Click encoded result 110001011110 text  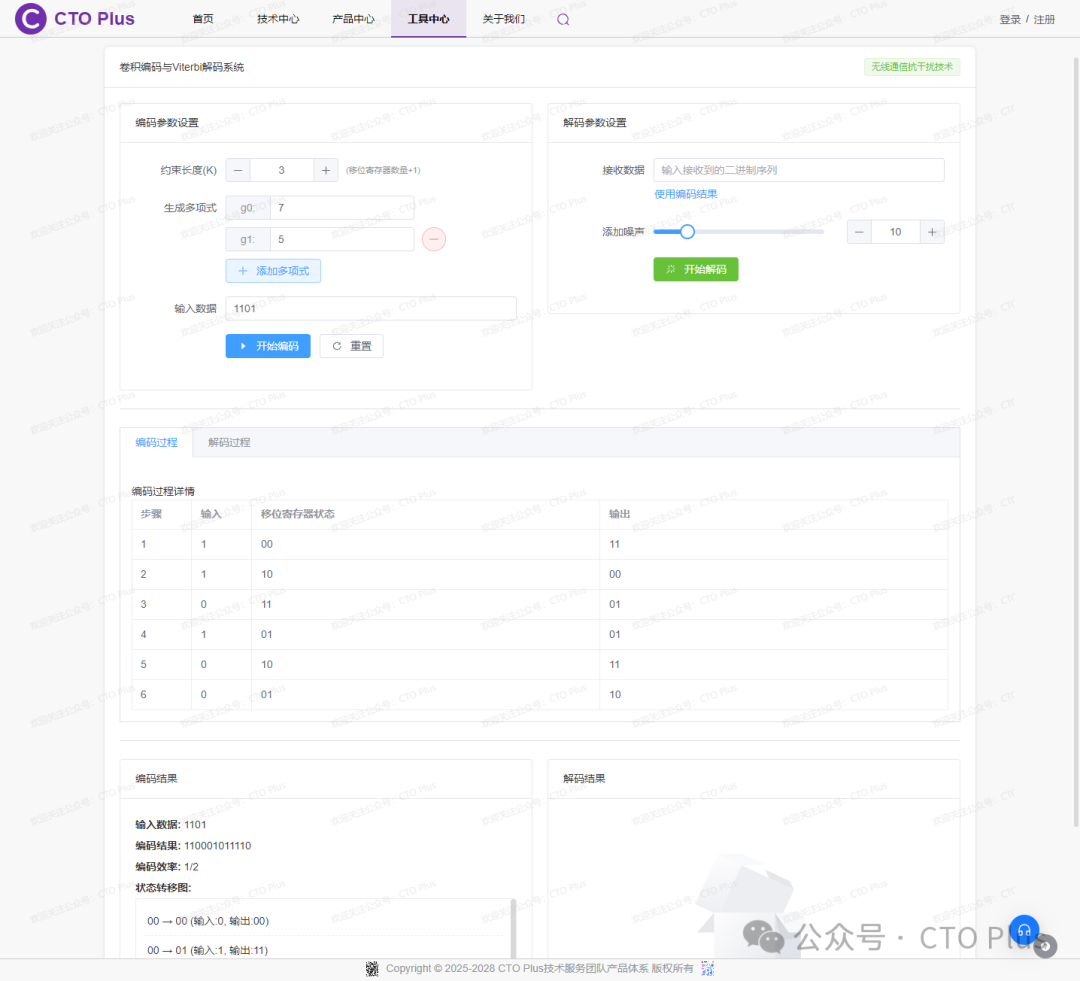[218, 846]
